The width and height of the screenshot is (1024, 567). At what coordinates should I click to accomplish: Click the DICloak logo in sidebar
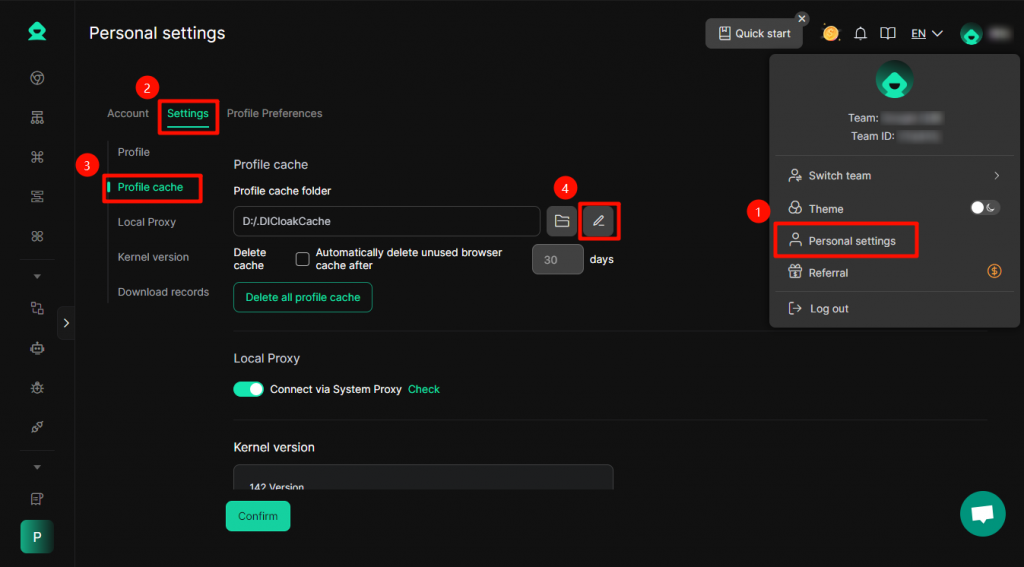[37, 32]
